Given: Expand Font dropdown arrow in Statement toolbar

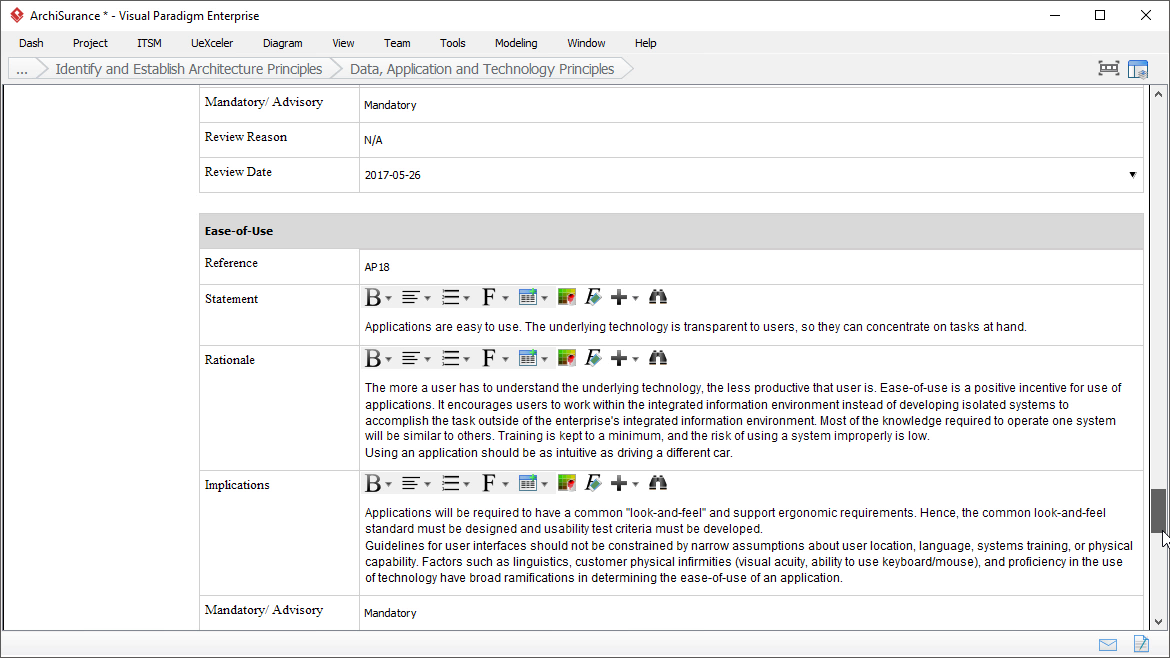Looking at the screenshot, I should click(505, 298).
